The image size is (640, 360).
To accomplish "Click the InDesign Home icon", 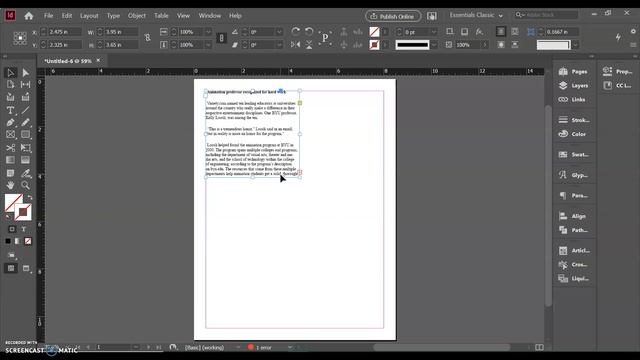I will pyautogui.click(x=29, y=16).
